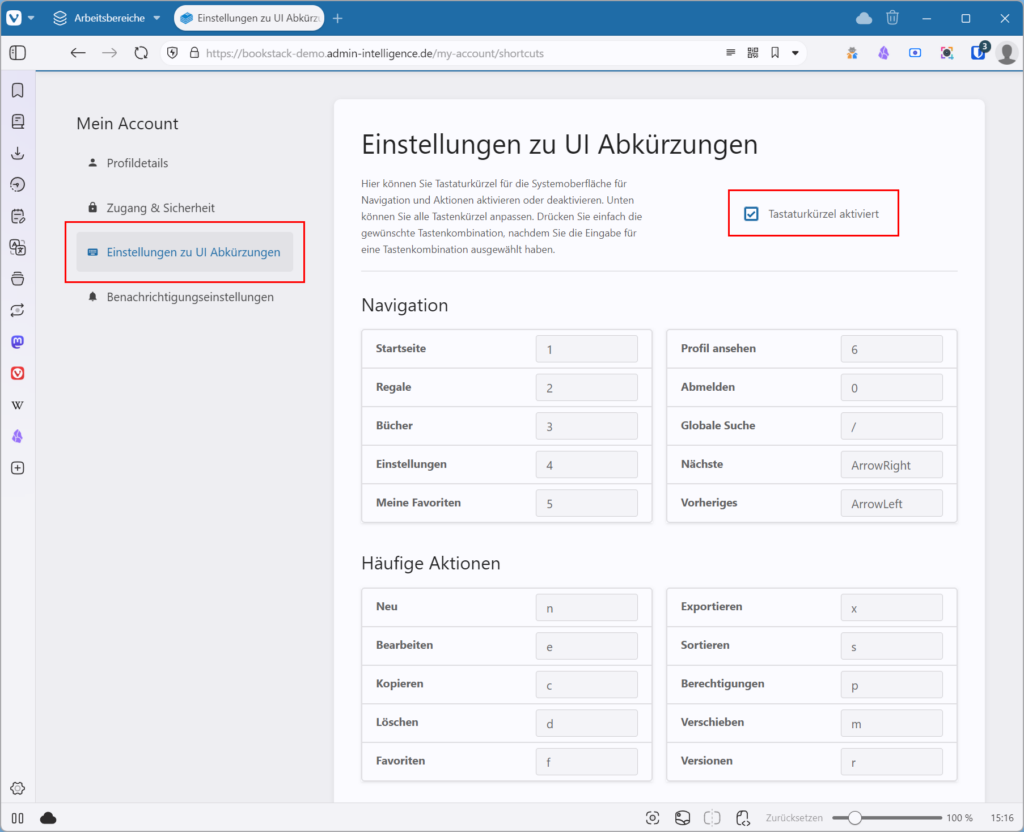Select the Berechtigungen shortcut input
This screenshot has height=832, width=1024.
pyautogui.click(x=891, y=685)
